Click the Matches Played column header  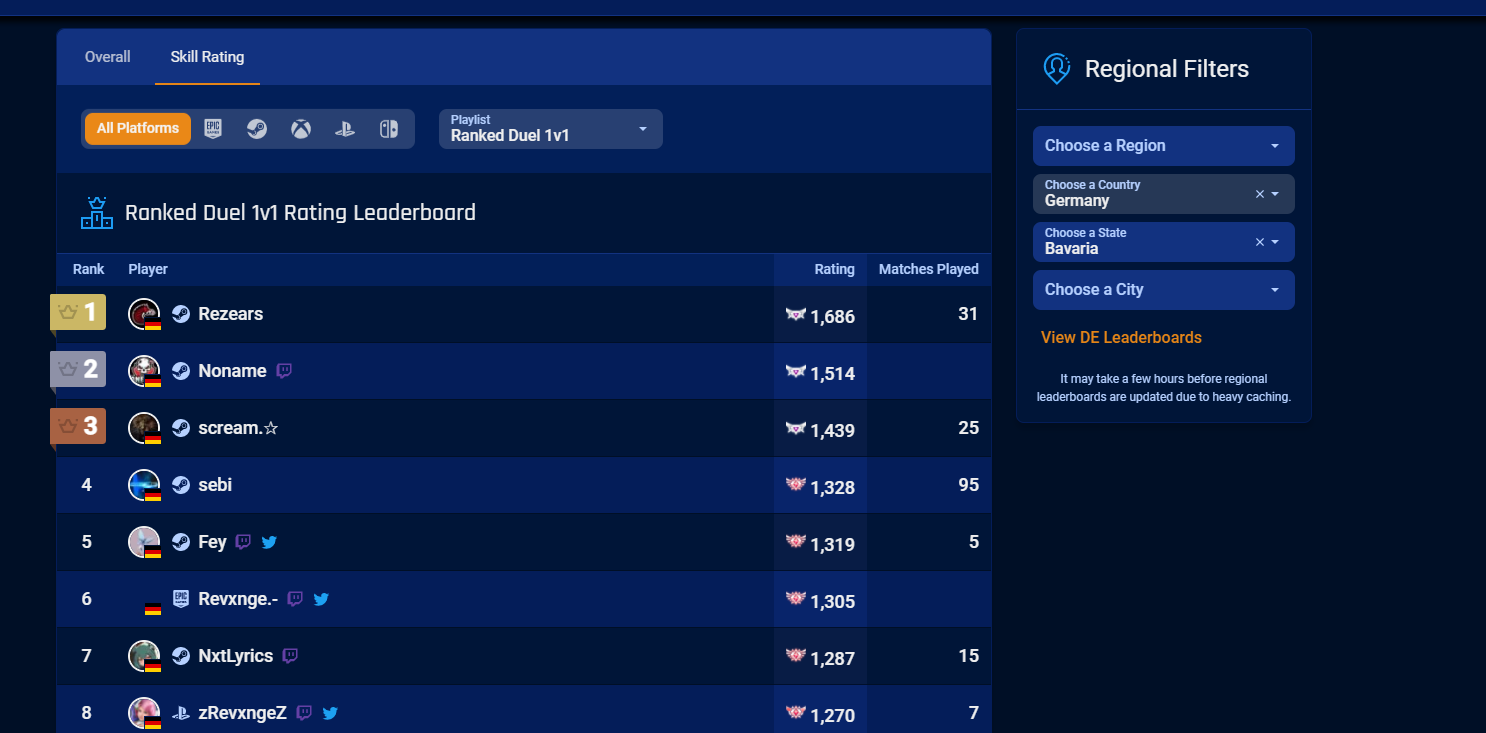[x=929, y=269]
